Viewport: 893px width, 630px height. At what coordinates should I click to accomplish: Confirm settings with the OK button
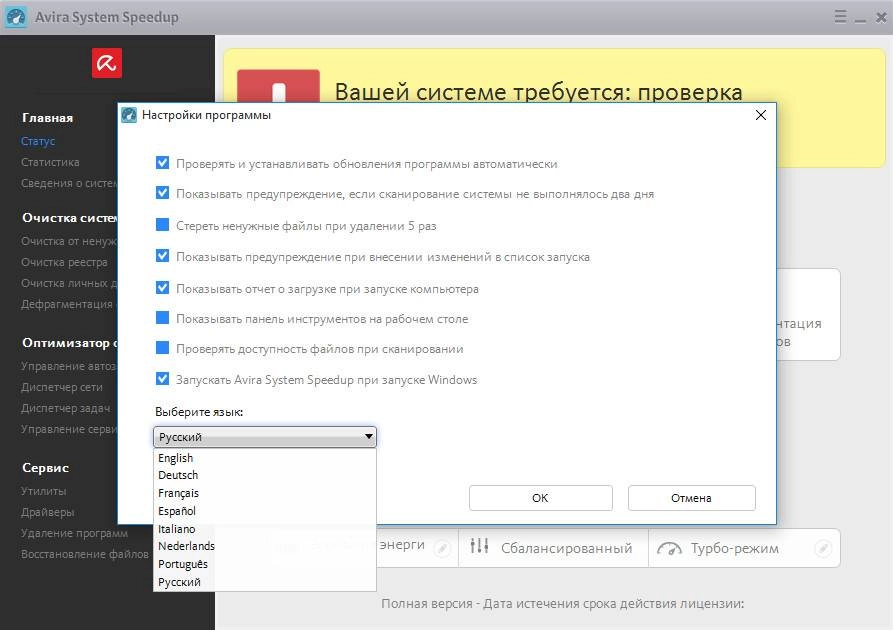tap(540, 498)
